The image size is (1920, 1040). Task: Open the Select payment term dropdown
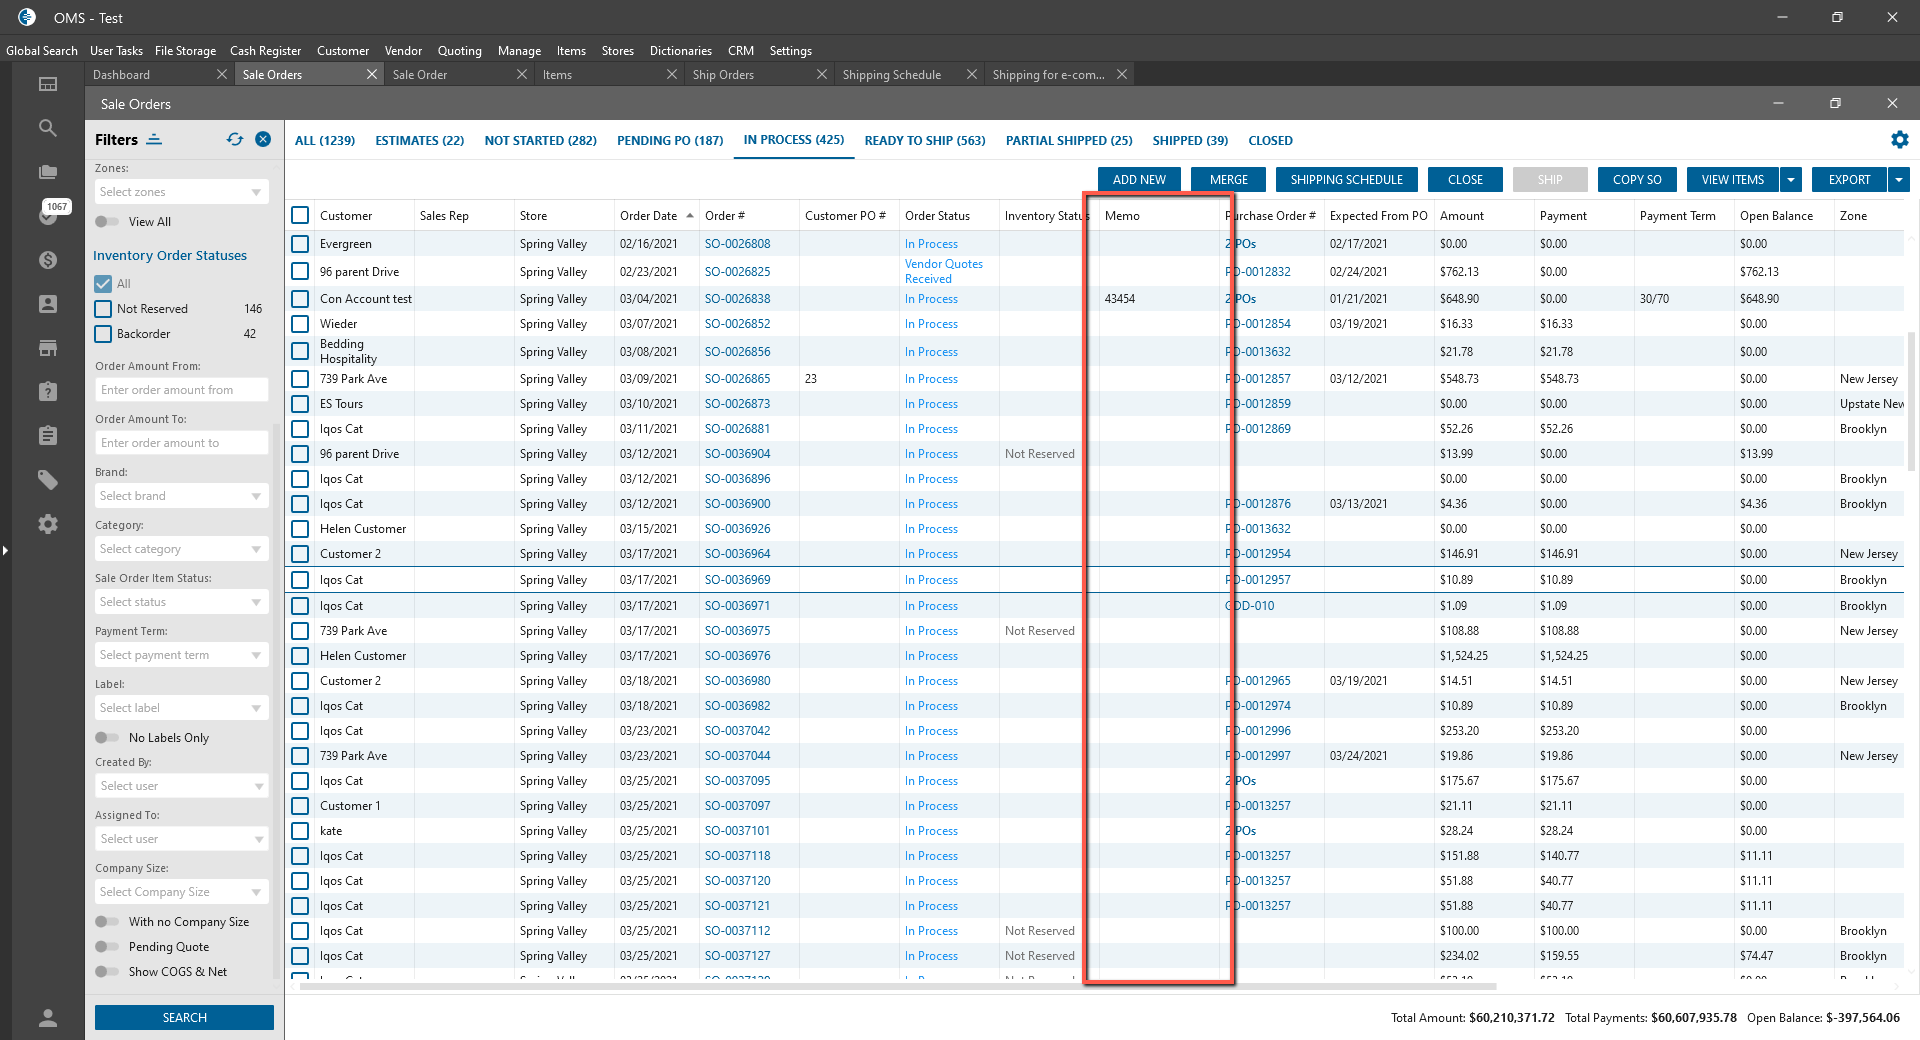click(x=181, y=655)
